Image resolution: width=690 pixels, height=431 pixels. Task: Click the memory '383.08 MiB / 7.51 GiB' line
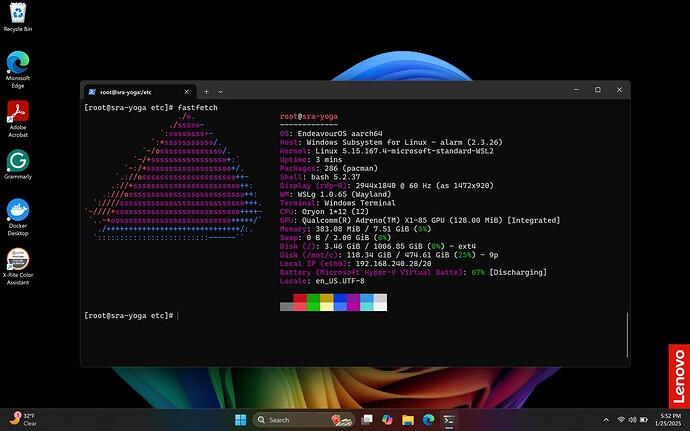[356, 229]
